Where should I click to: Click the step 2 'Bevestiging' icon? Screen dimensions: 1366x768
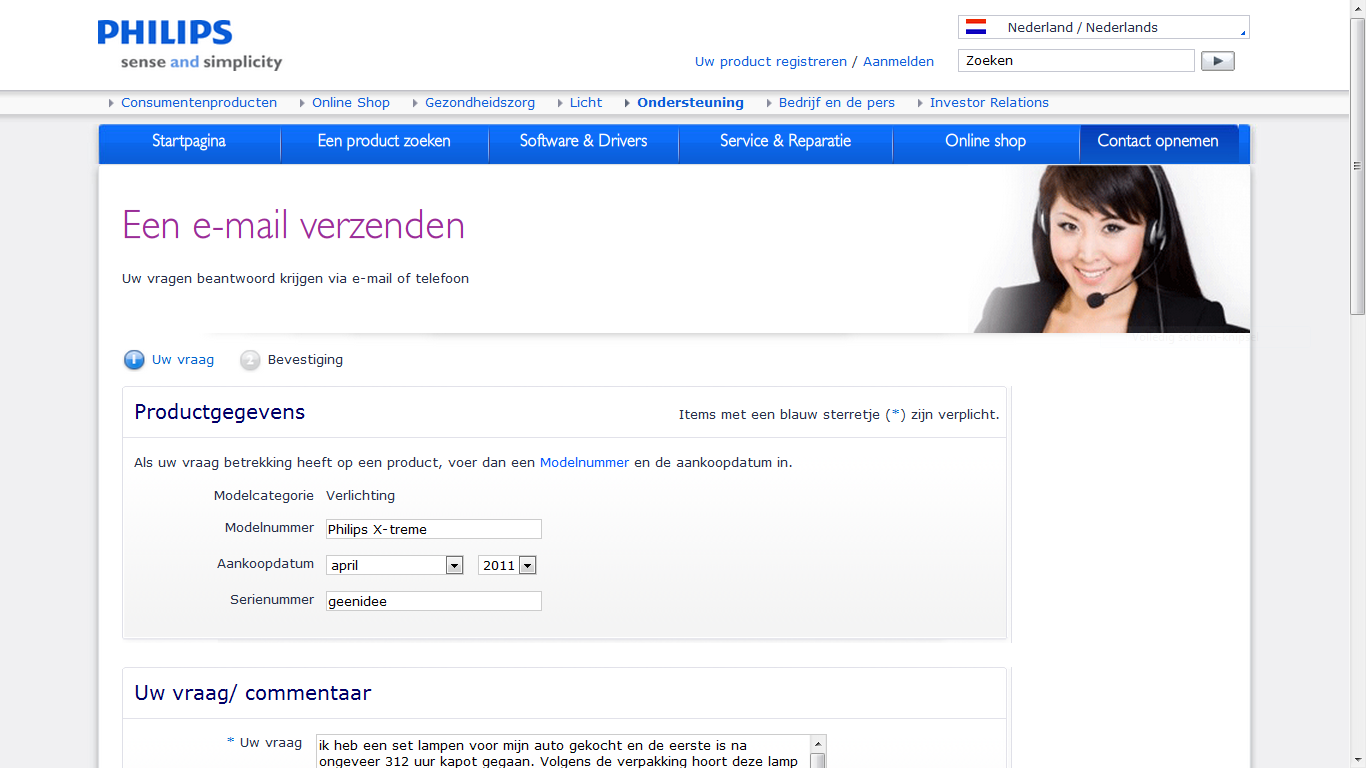click(x=250, y=360)
